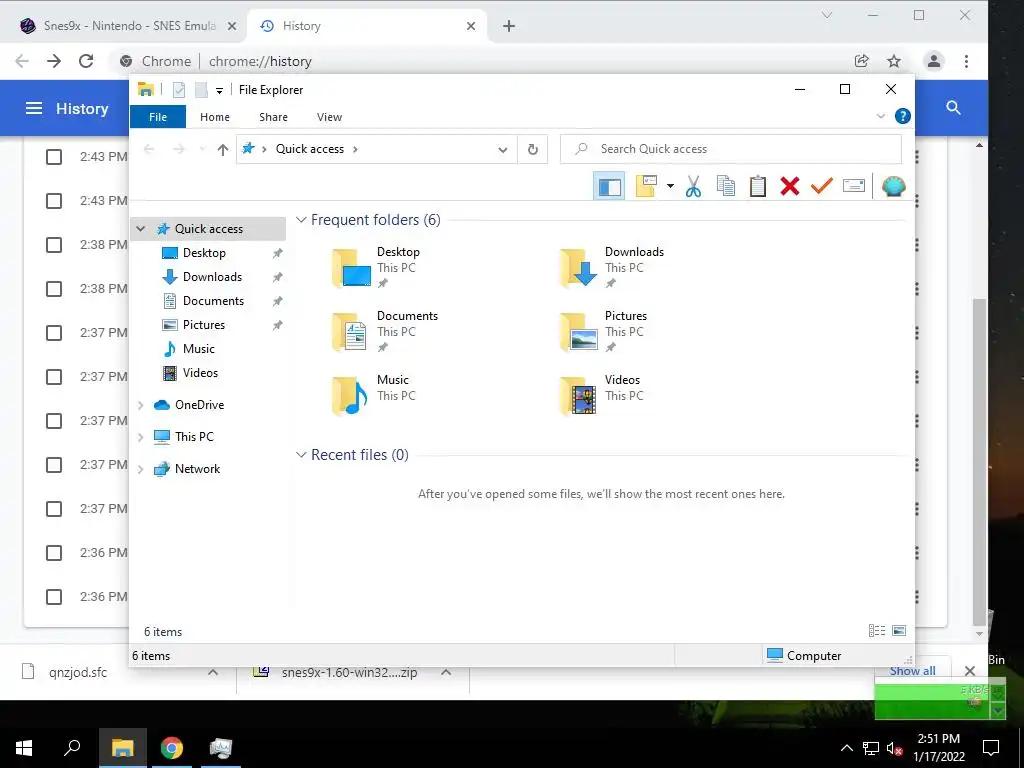Check the first 2:38 PM history entry
The height and width of the screenshot is (768, 1024).
coord(54,245)
